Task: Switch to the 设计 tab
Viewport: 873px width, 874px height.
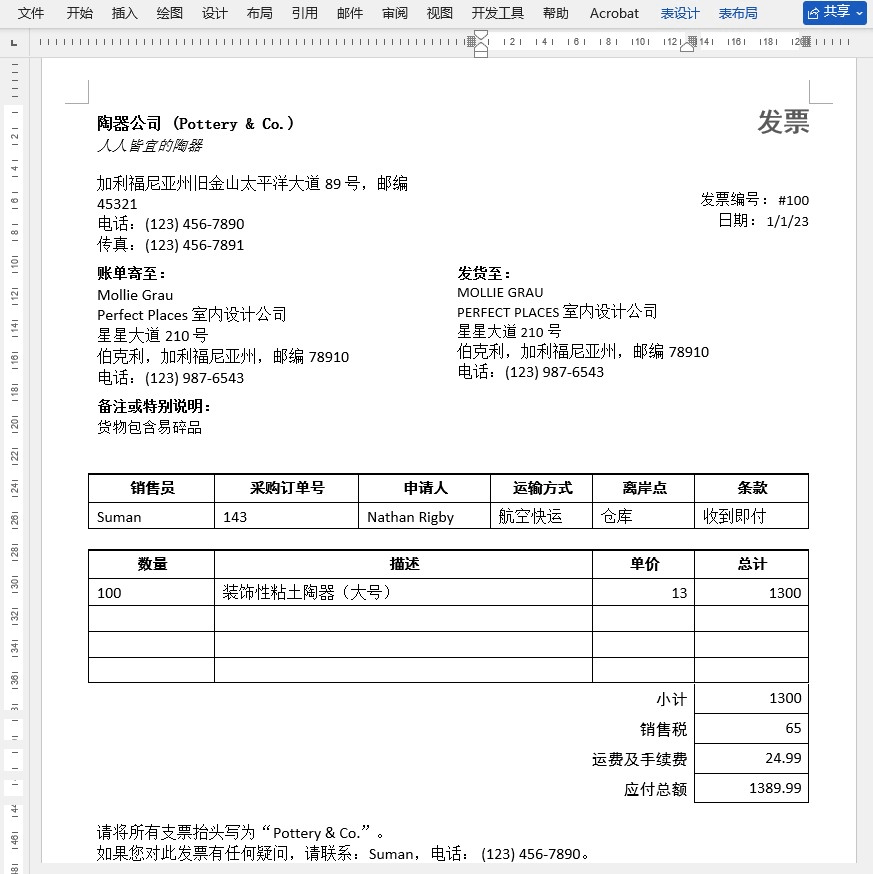Action: pyautogui.click(x=214, y=13)
